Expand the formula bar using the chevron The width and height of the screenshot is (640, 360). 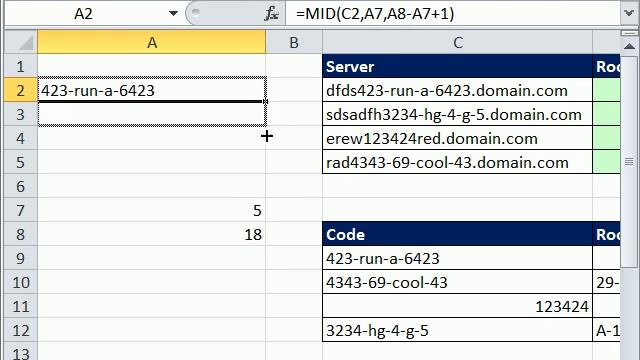tap(629, 14)
